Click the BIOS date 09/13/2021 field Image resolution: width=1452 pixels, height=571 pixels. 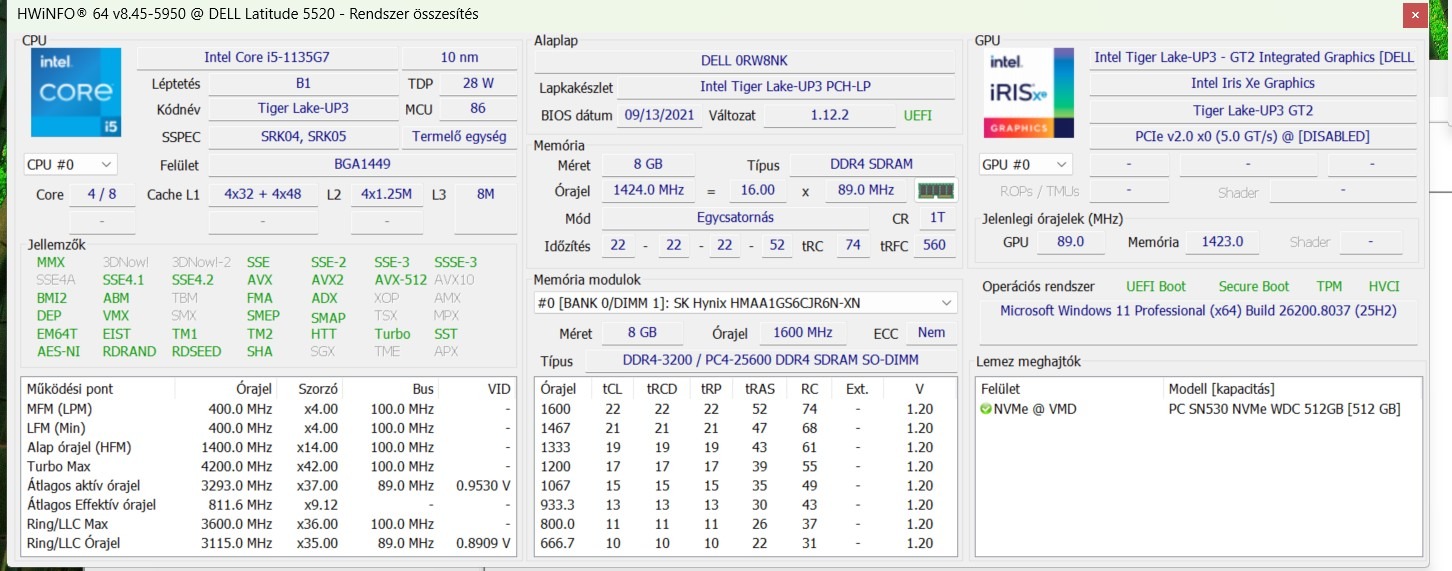pyautogui.click(x=658, y=115)
